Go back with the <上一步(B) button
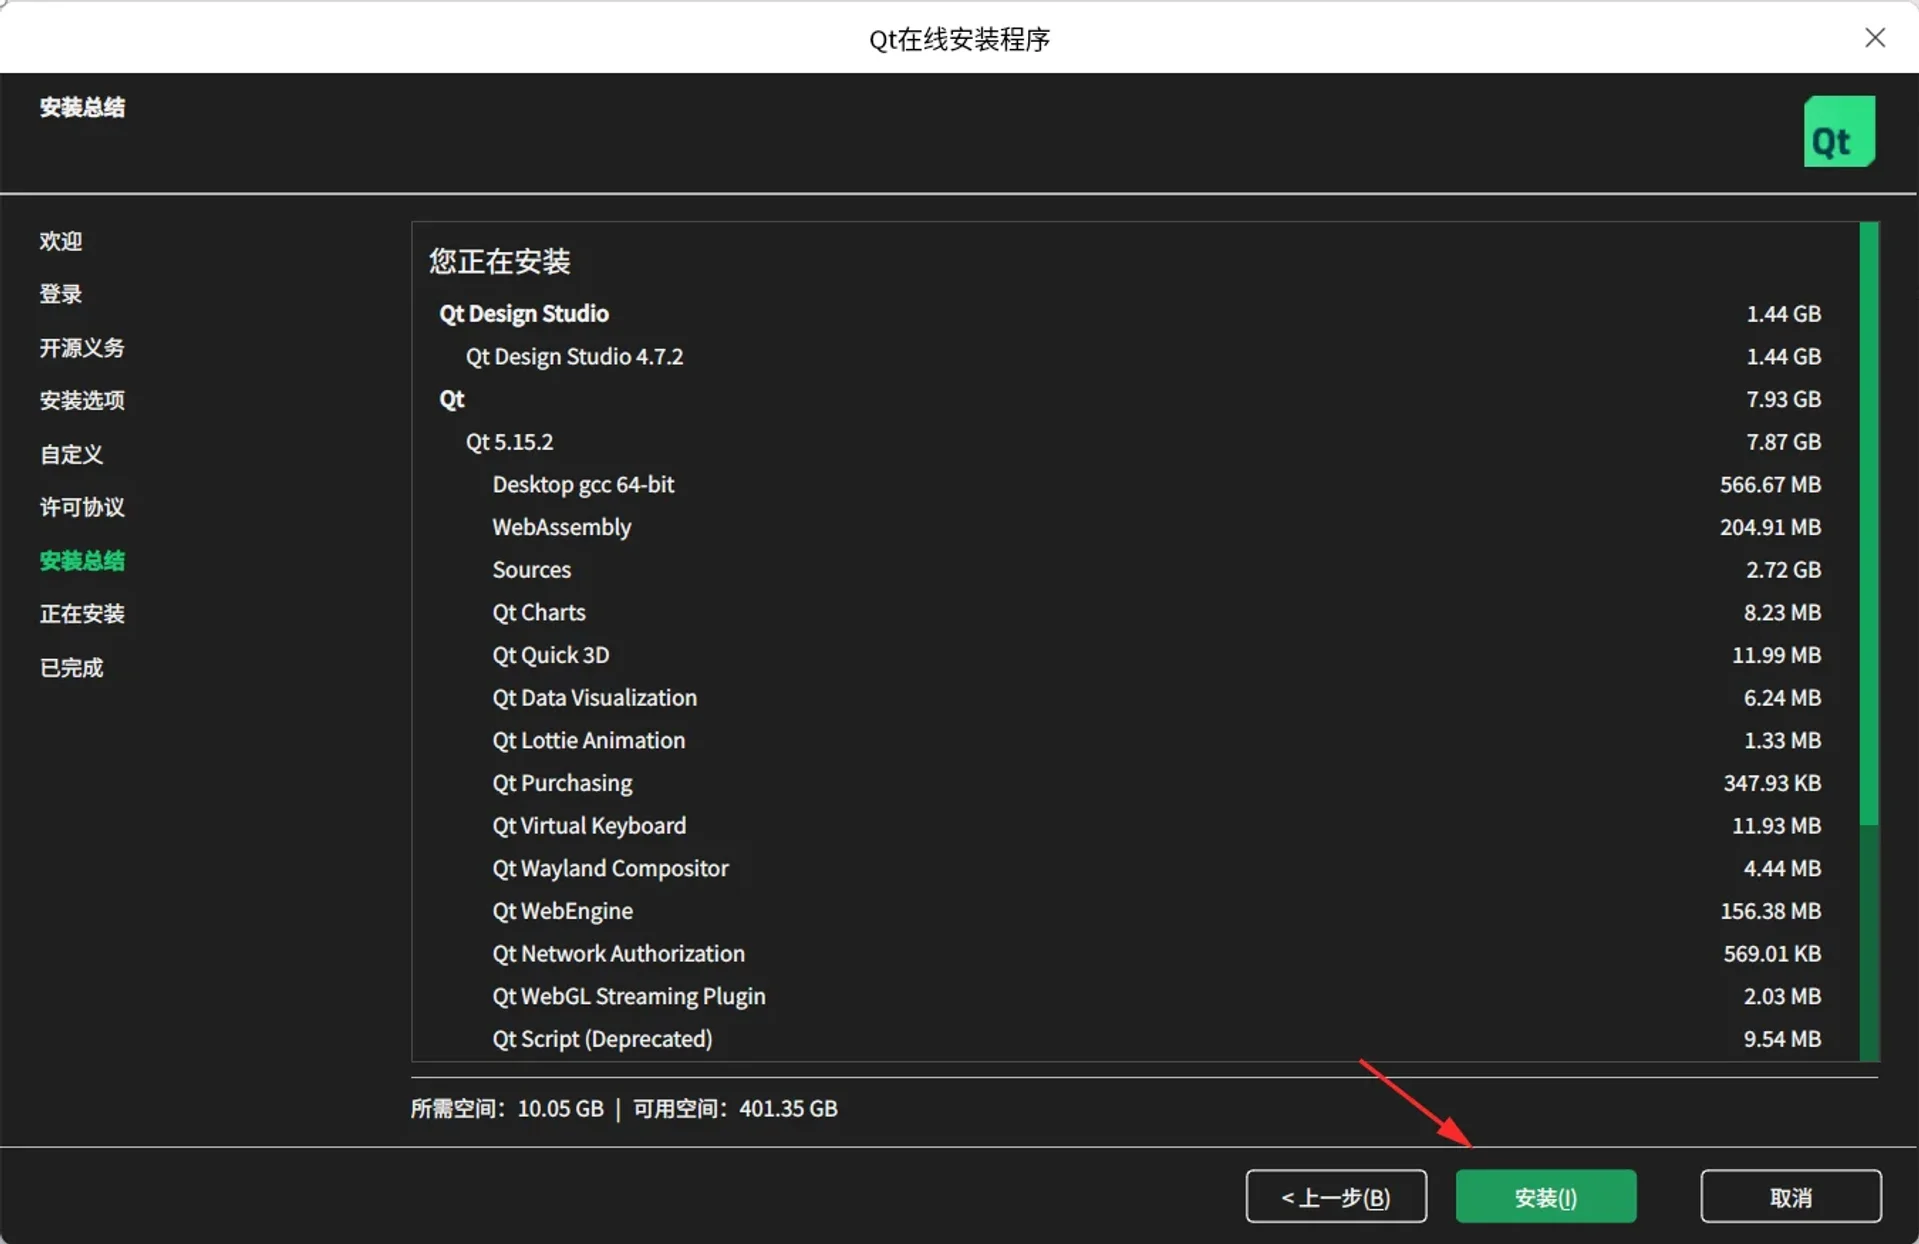 [1335, 1196]
